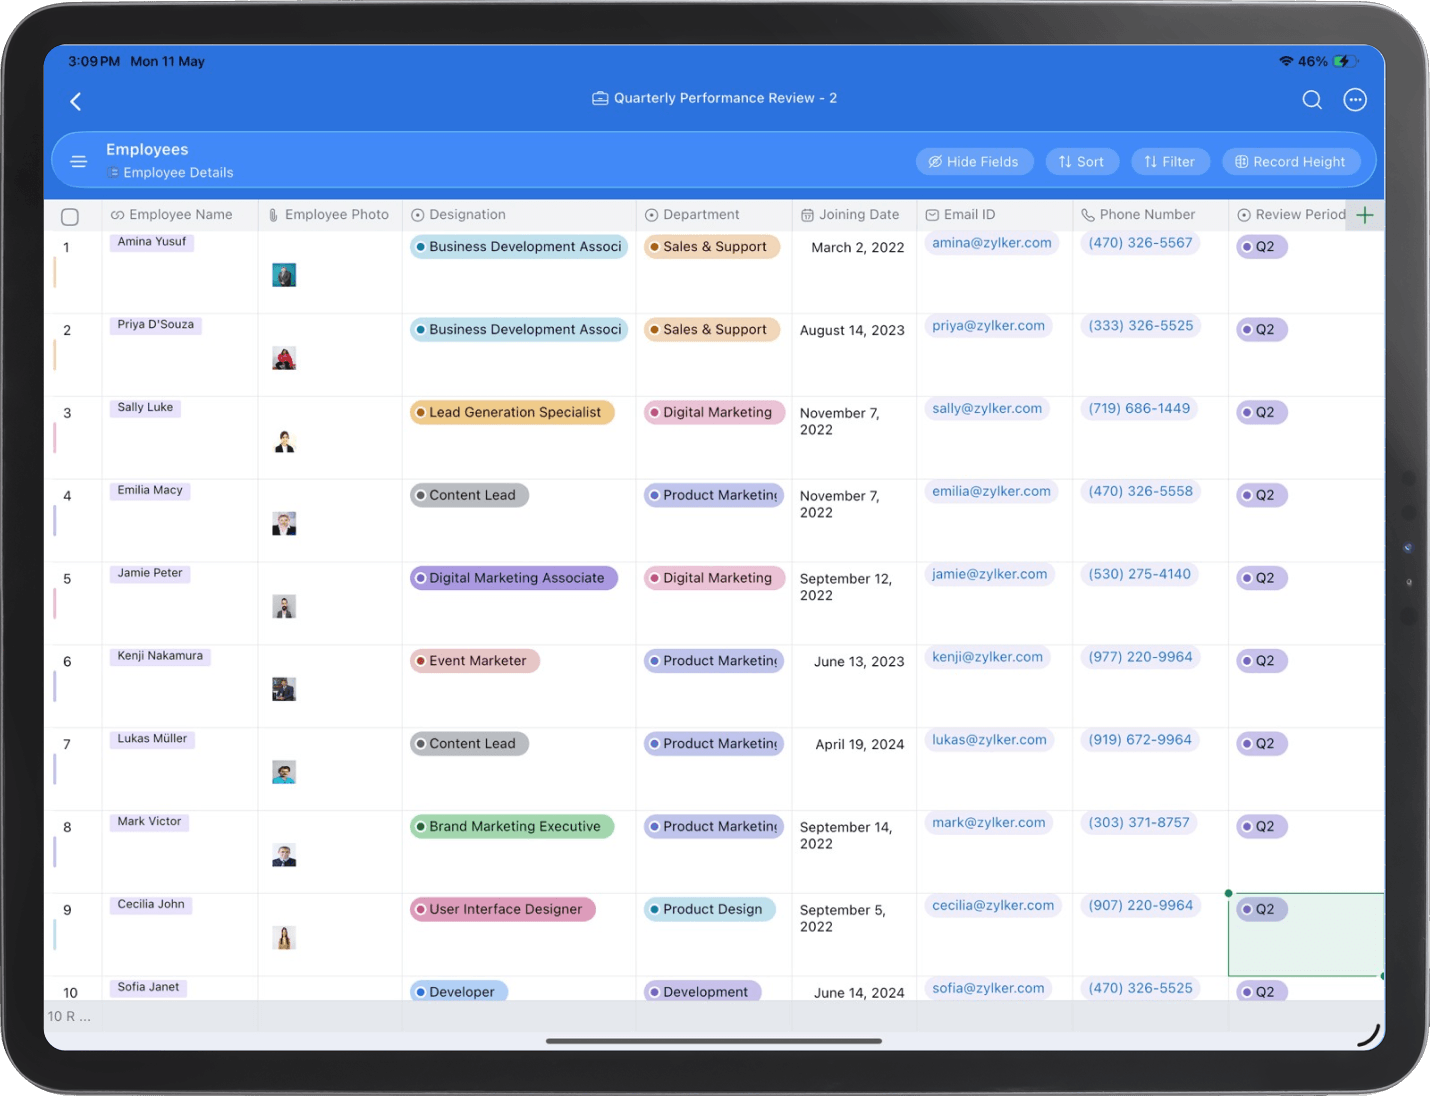
Task: Open Amina Yusuf's employee photo
Action: pos(284,275)
